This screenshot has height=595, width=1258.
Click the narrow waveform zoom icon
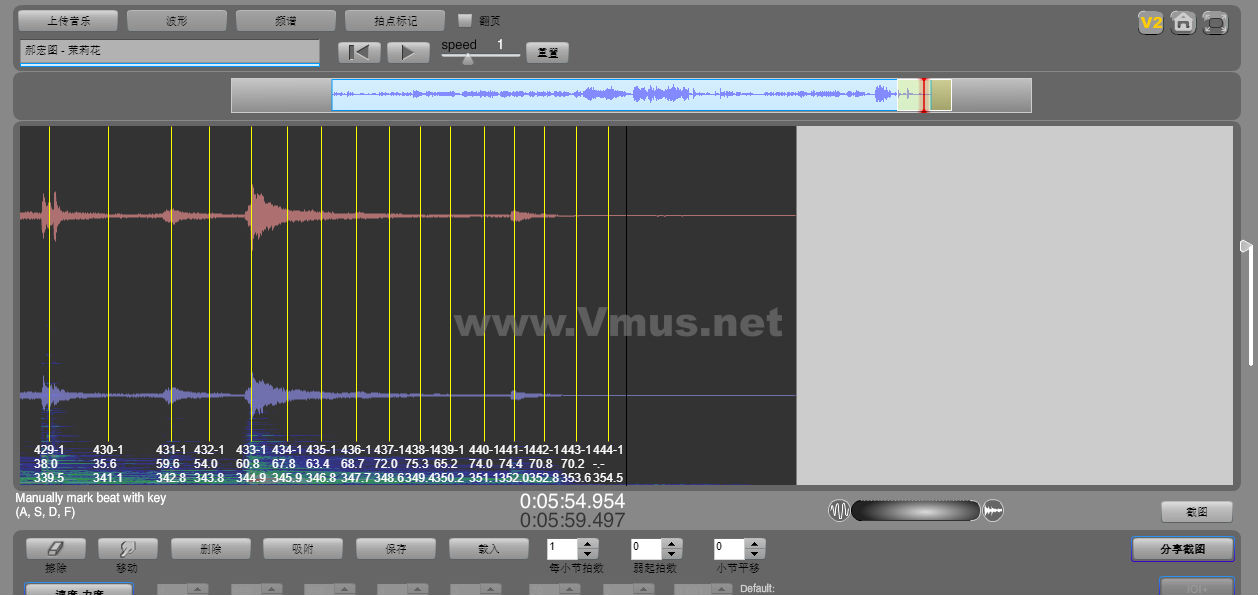click(838, 511)
